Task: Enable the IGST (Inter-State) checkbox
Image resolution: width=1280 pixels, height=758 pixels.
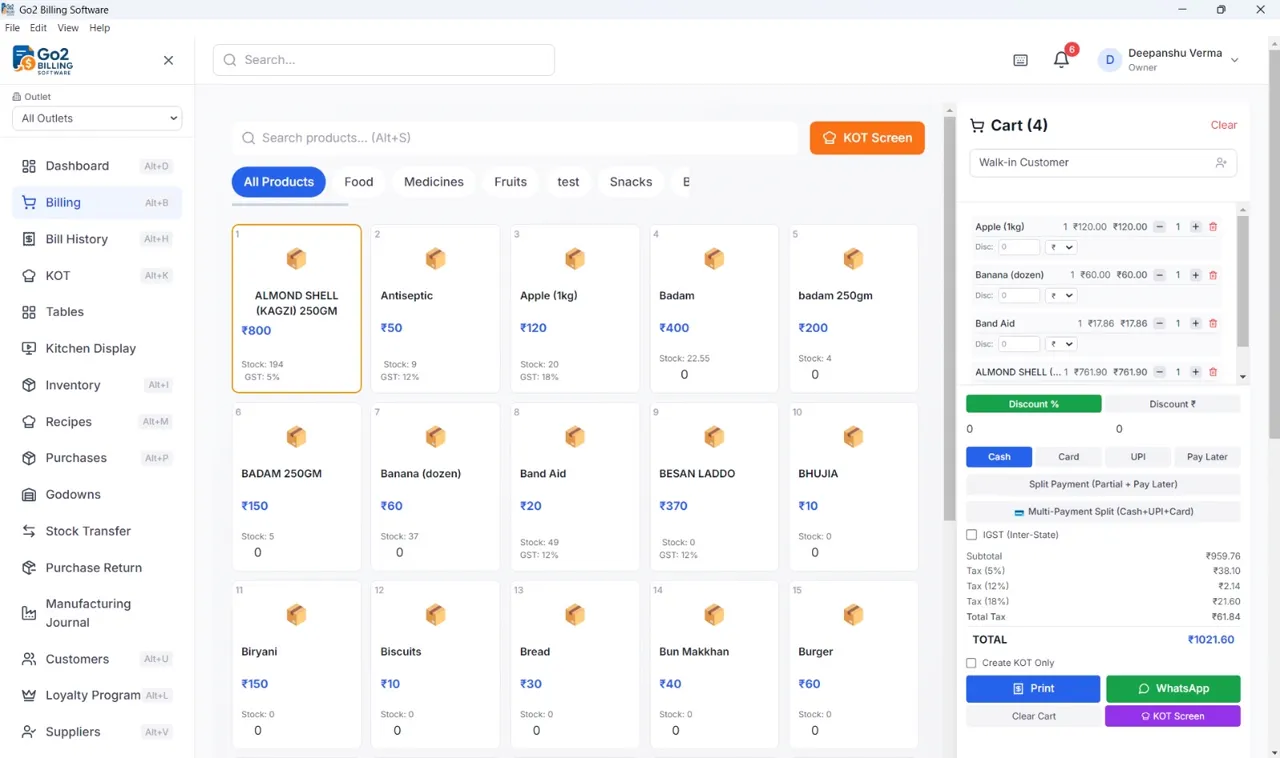Action: click(971, 535)
